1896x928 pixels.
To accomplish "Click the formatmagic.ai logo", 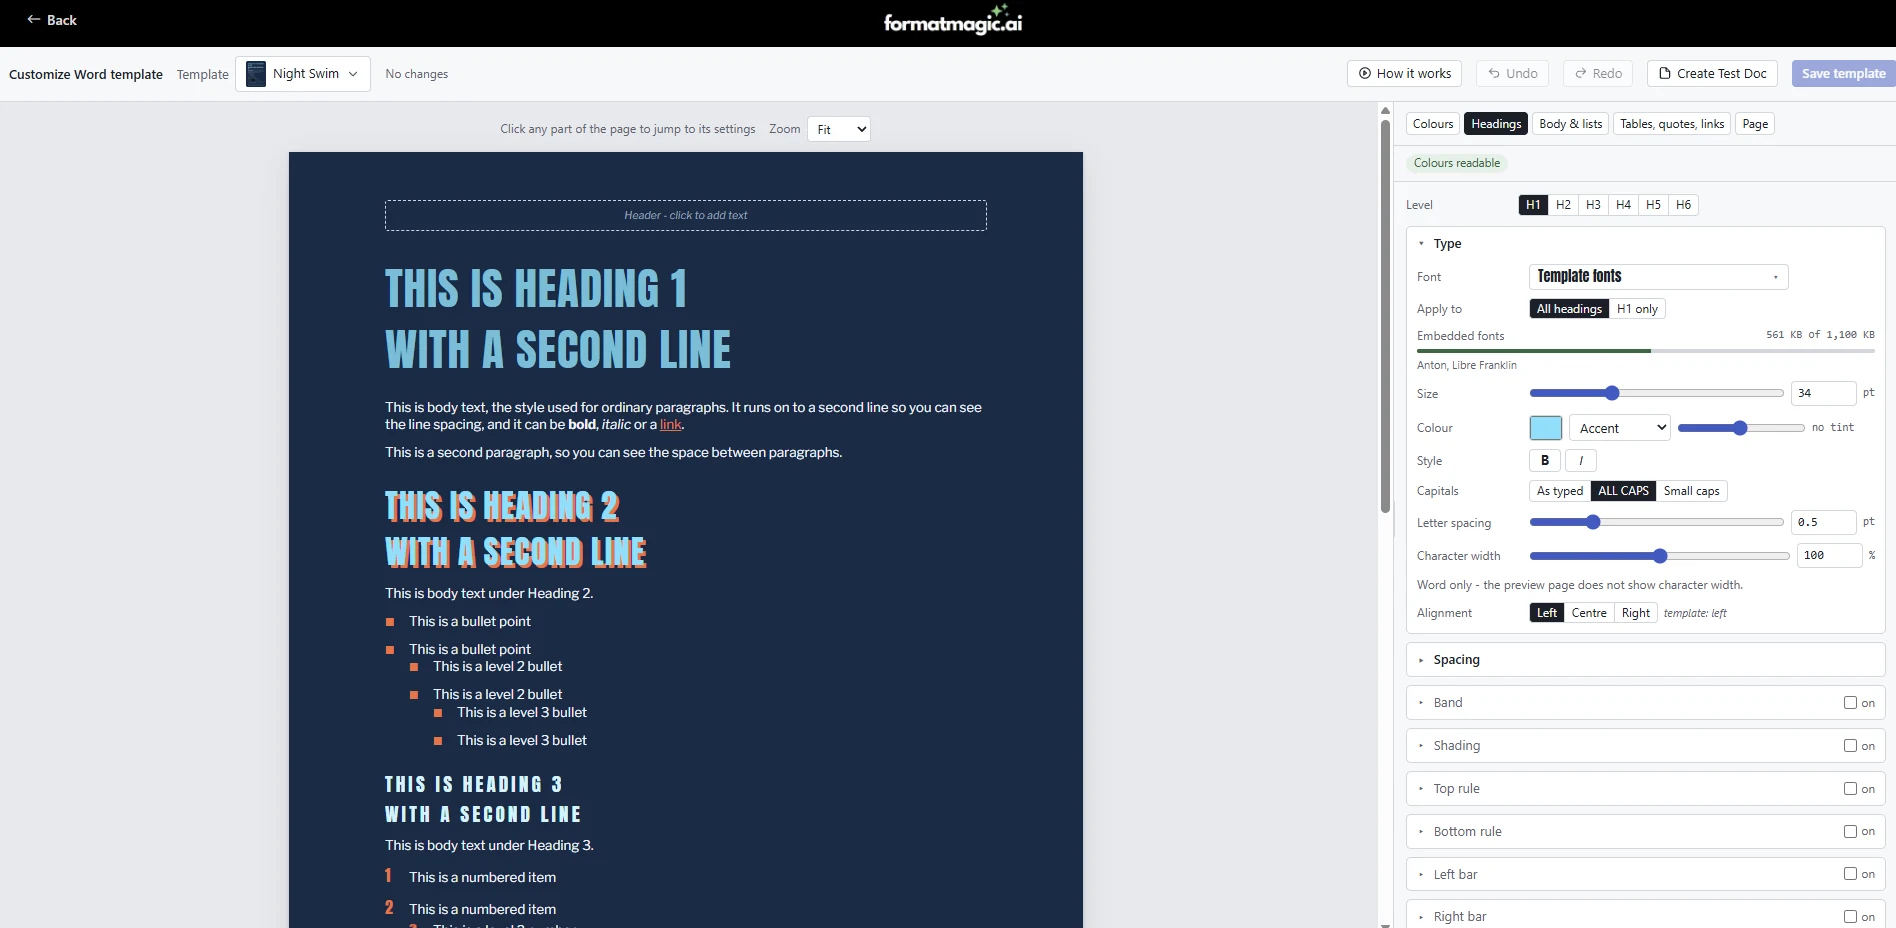I will pyautogui.click(x=953, y=21).
